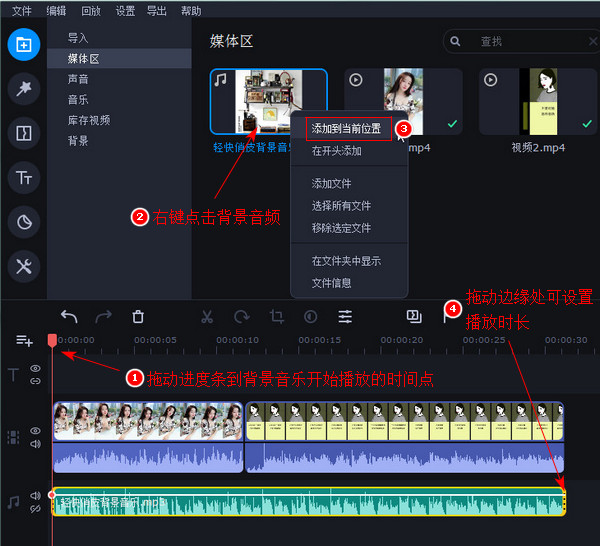Screen dimensions: 600x546
Task: Clear the search field with X
Action: tap(593, 41)
